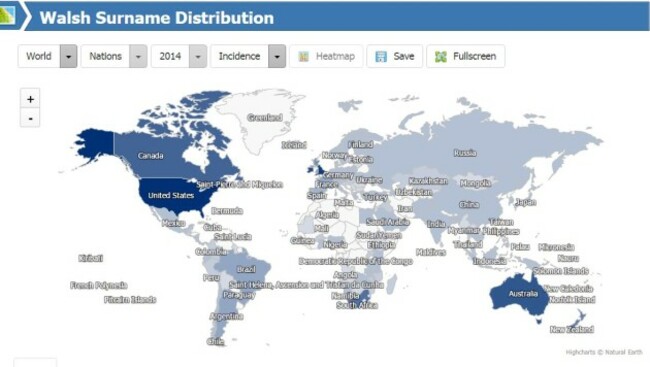650x367 pixels.
Task: Click the Save floppy disk icon
Action: 381,56
